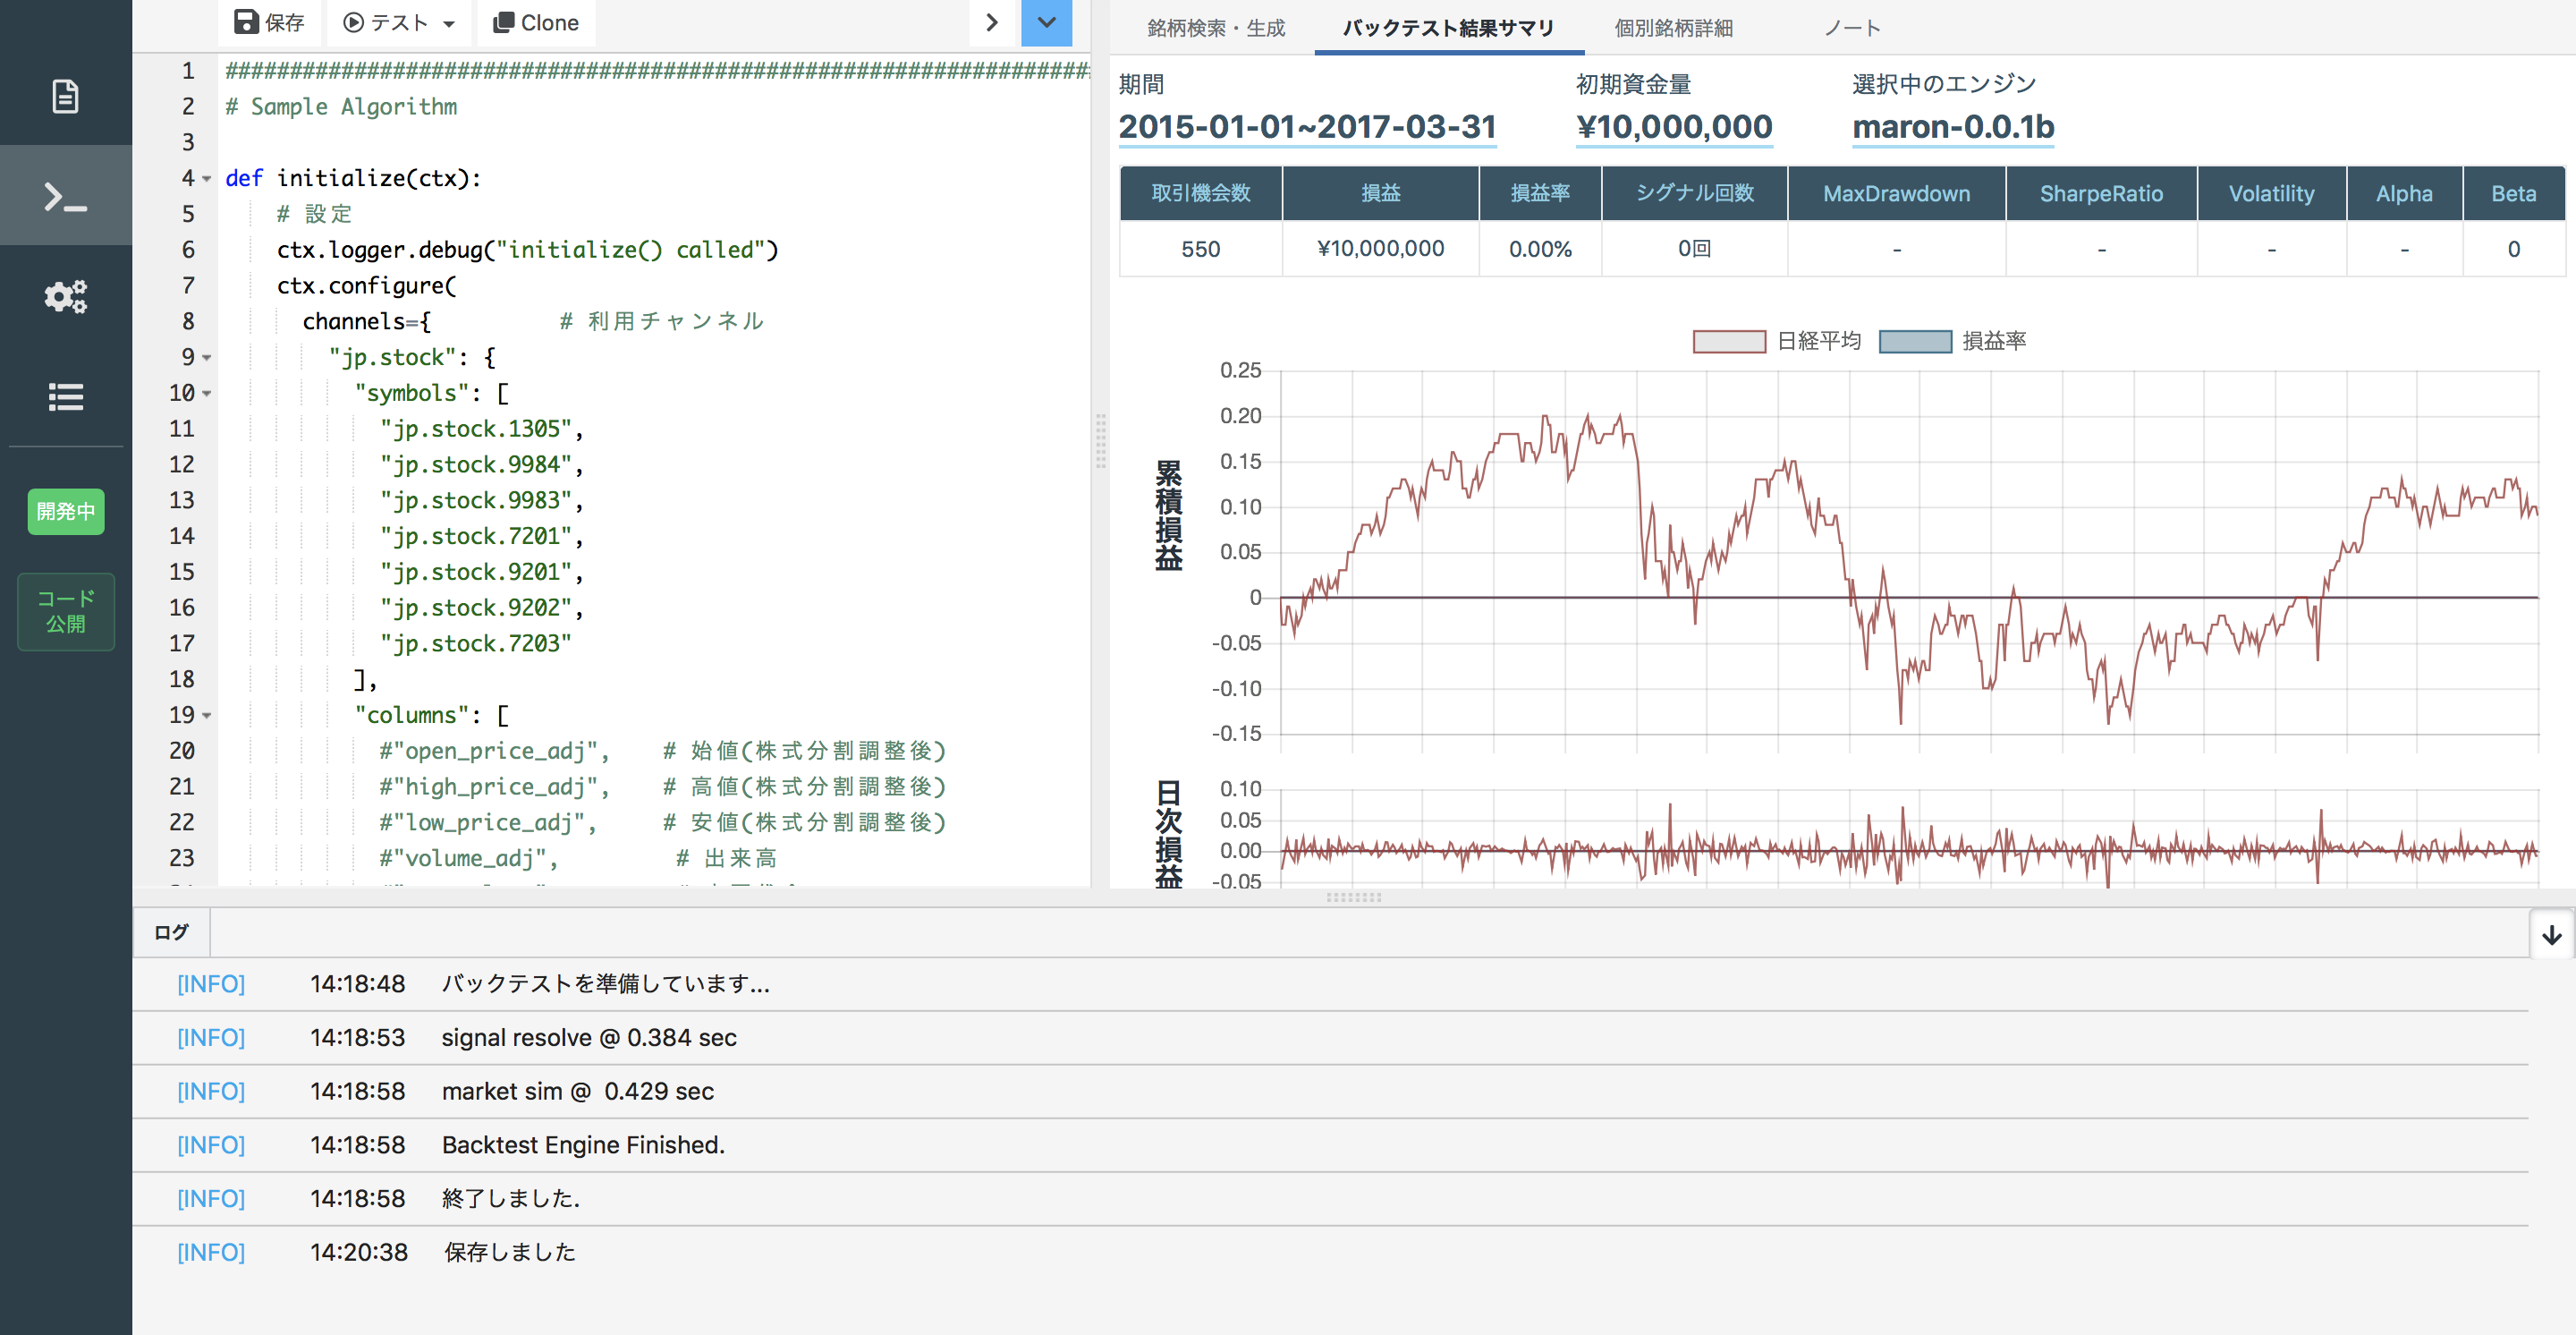This screenshot has height=1335, width=2576.
Task: Click the コード公開 button
Action: click(x=65, y=611)
